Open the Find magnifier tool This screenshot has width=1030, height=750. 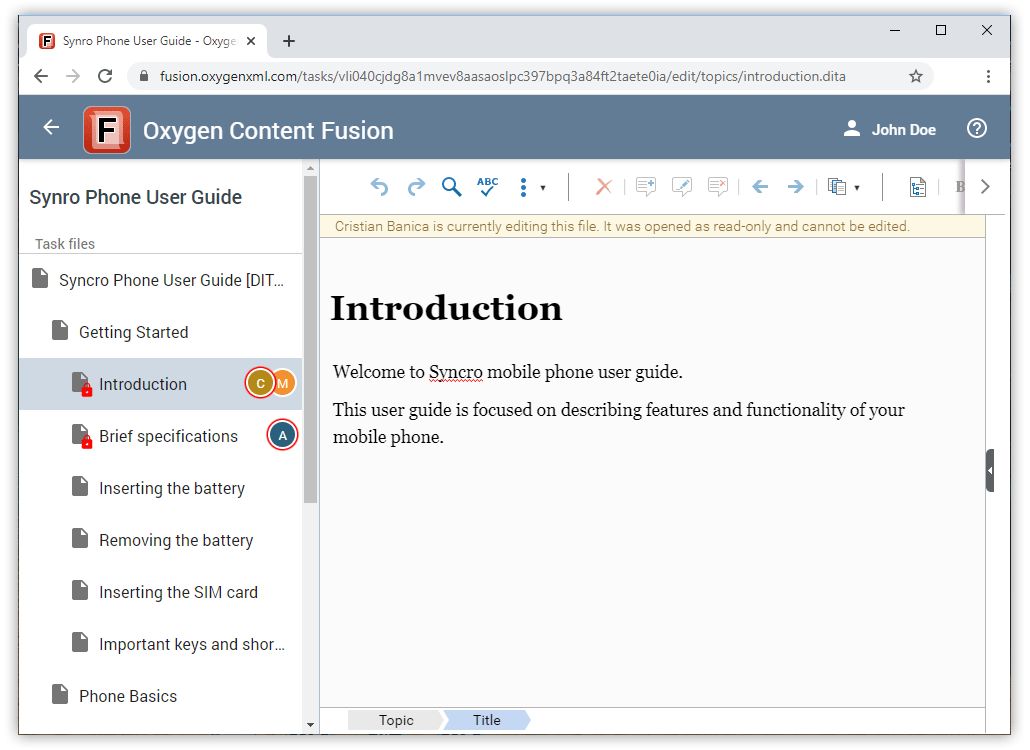pos(451,187)
